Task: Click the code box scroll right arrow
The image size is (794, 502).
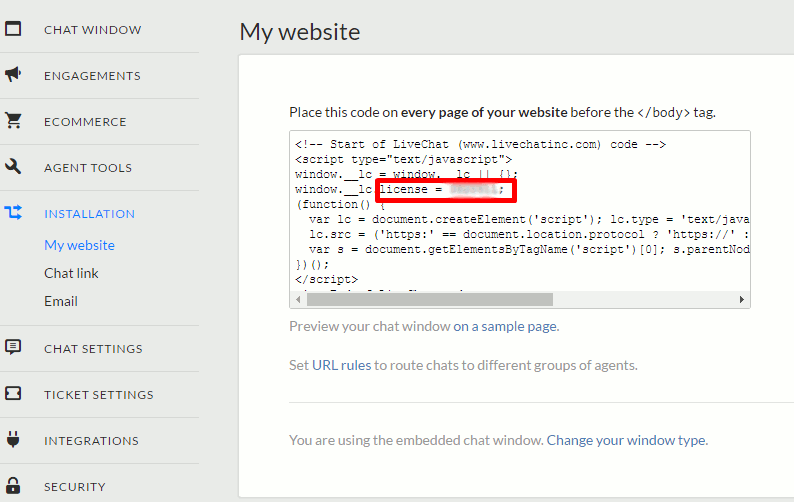Action: pos(742,299)
